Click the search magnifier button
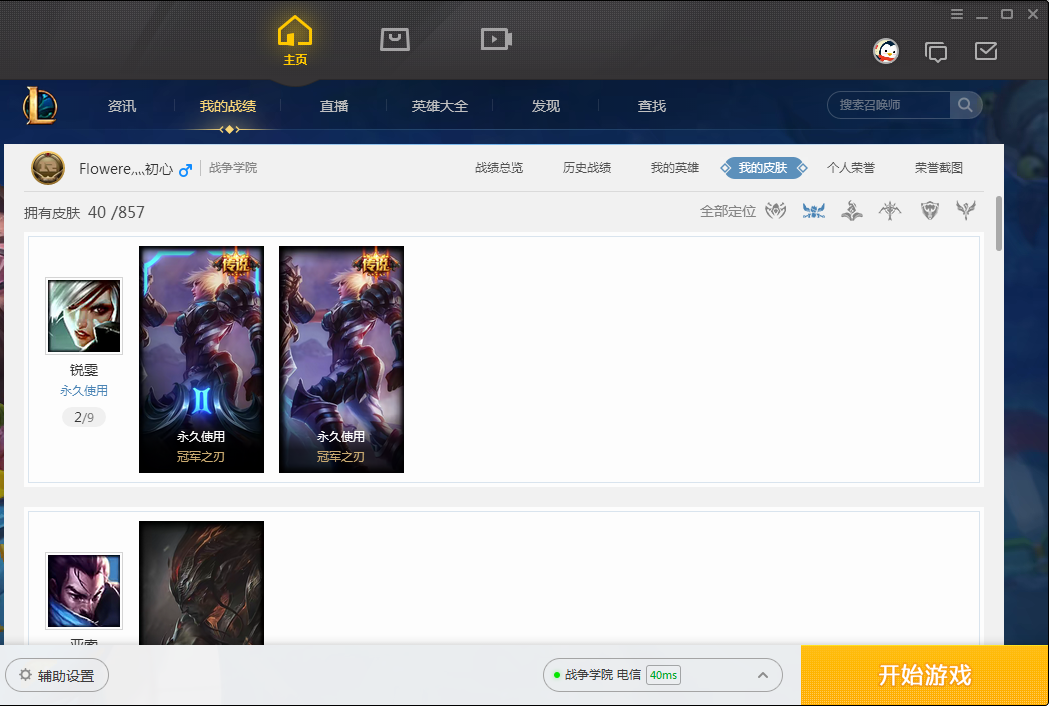1049x706 pixels. [965, 105]
